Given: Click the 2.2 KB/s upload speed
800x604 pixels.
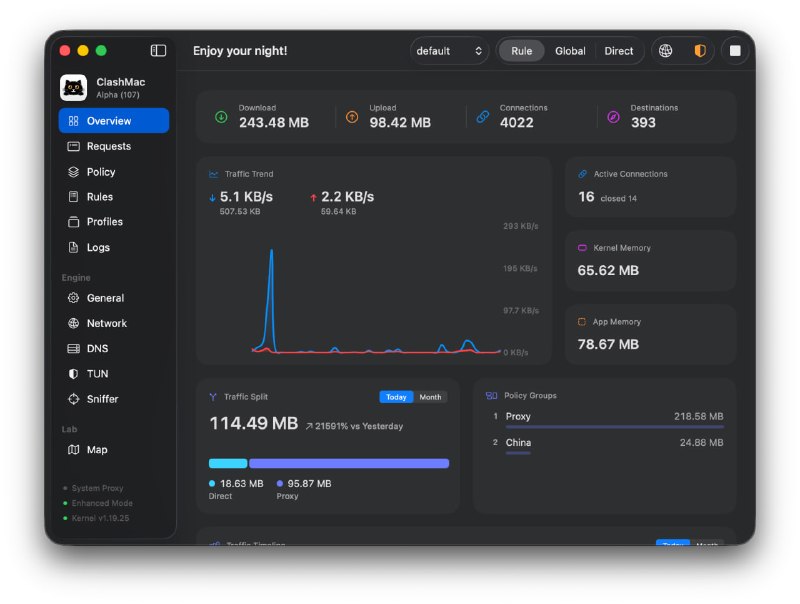Looking at the screenshot, I should (x=347, y=197).
